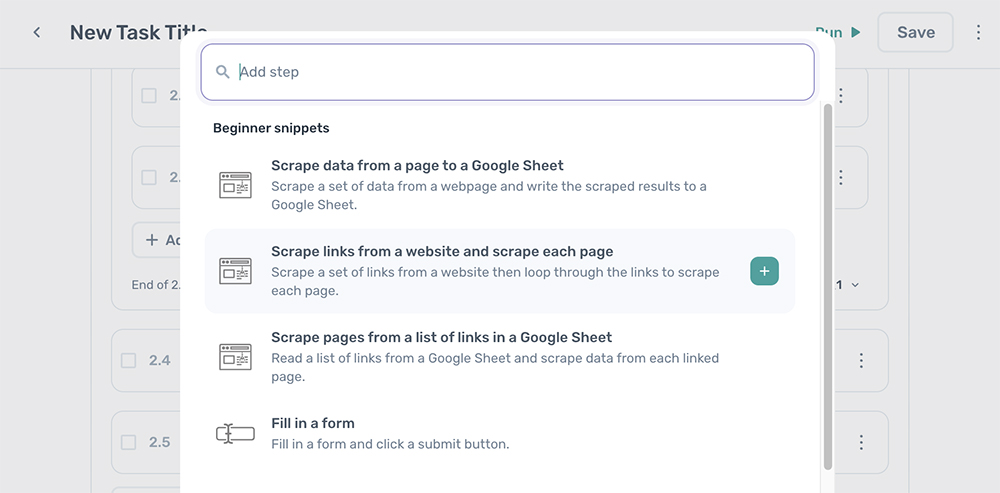1000x493 pixels.
Task: Click the 'Beginner snippets' heading
Action: coord(271,128)
